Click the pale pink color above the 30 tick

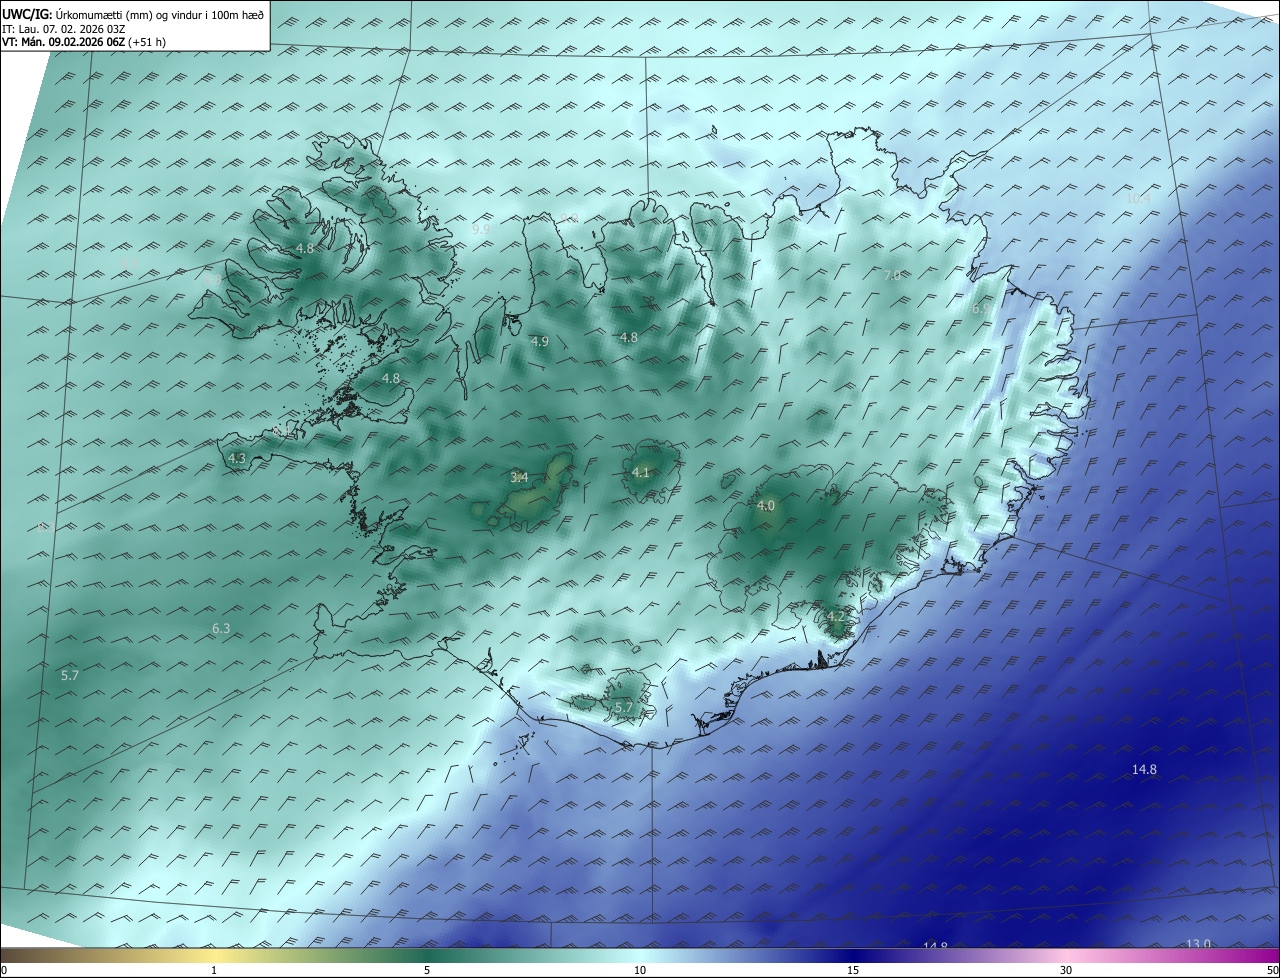pyautogui.click(x=1066, y=955)
